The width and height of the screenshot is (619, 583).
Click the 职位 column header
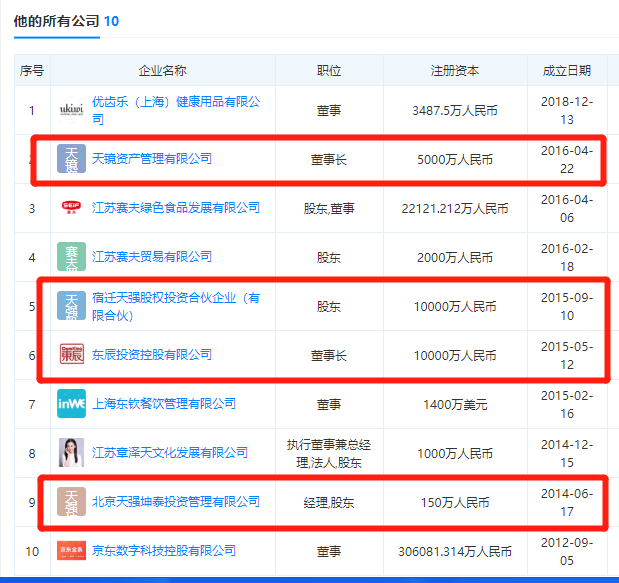[x=329, y=71]
